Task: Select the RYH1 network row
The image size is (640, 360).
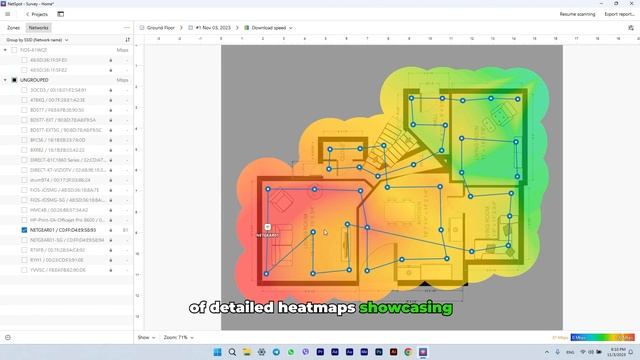Action: [x=67, y=260]
